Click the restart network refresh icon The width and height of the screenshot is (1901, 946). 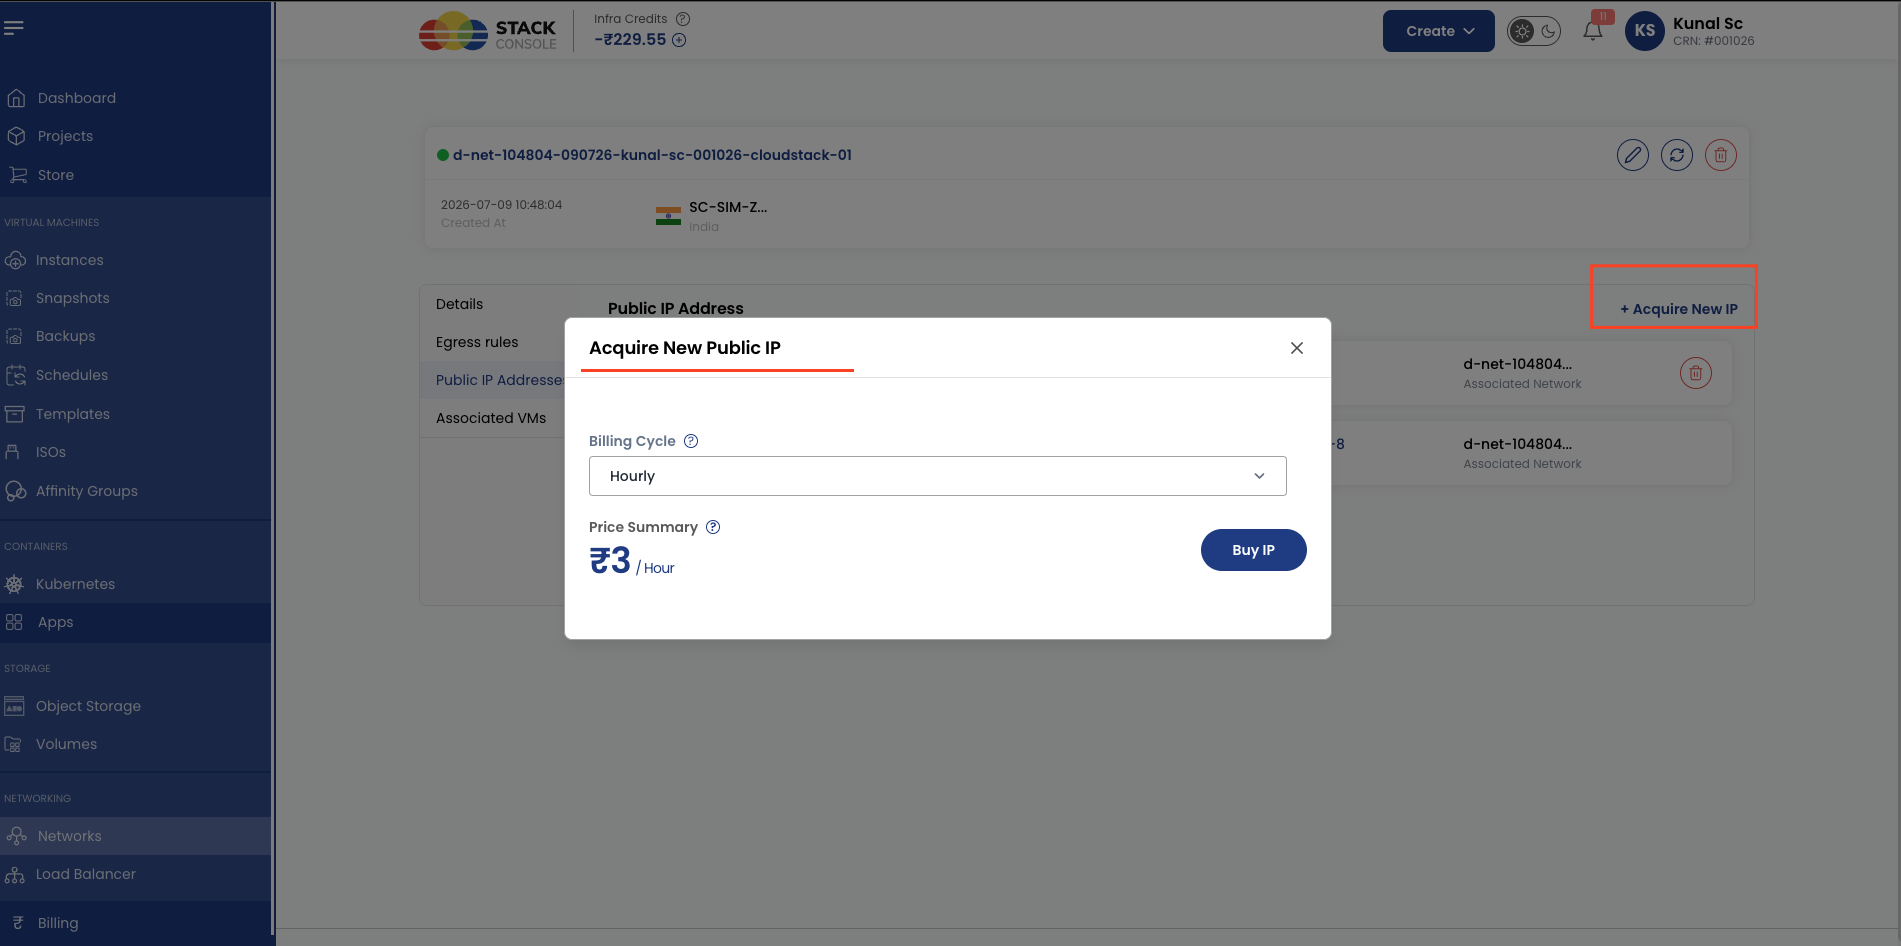[1677, 155]
